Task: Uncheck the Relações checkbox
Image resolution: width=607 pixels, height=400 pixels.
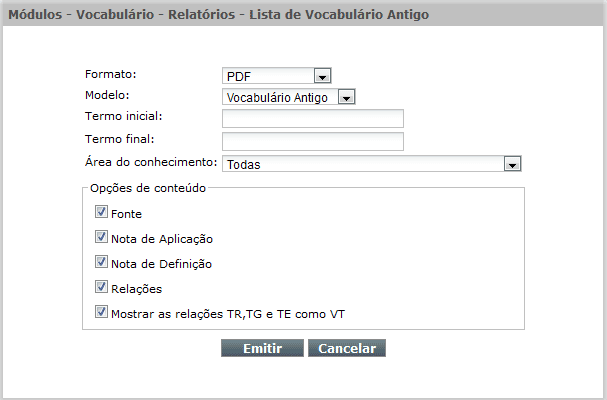Action: click(101, 287)
